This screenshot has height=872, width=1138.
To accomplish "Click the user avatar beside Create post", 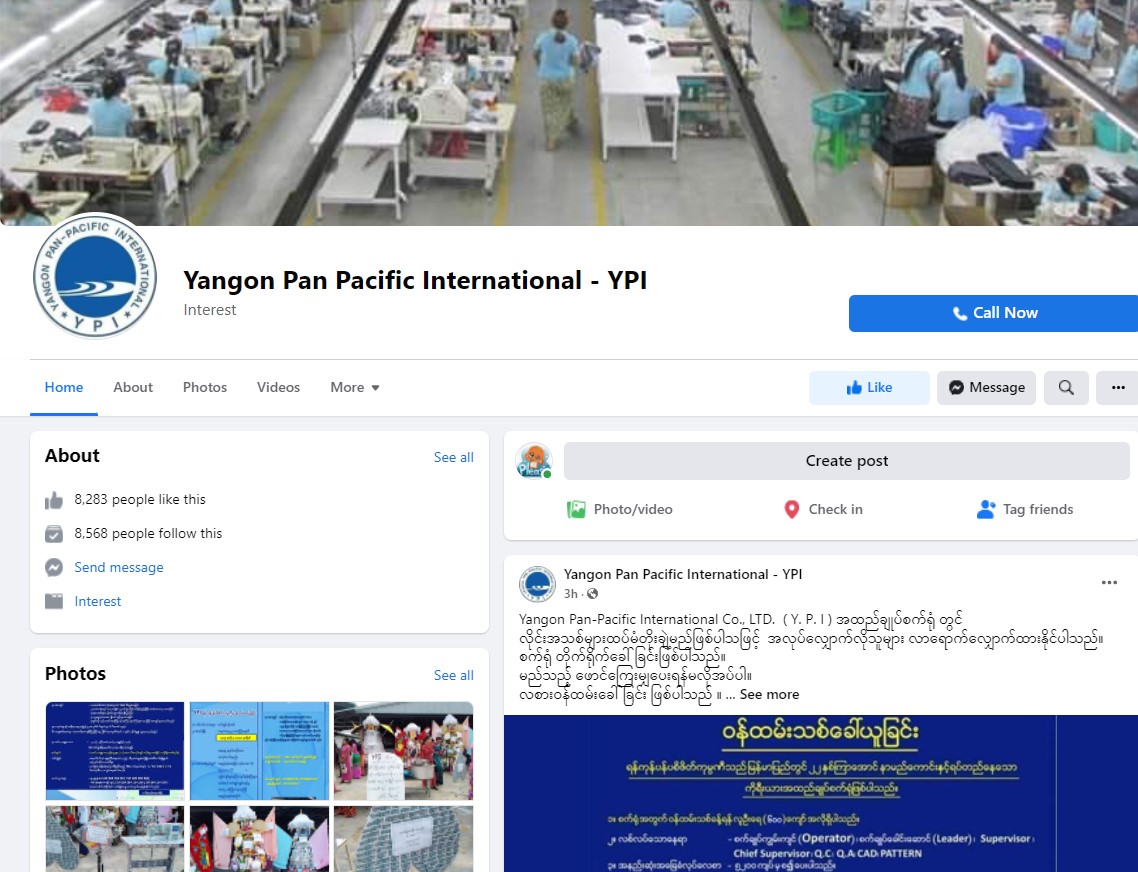I will tap(534, 461).
